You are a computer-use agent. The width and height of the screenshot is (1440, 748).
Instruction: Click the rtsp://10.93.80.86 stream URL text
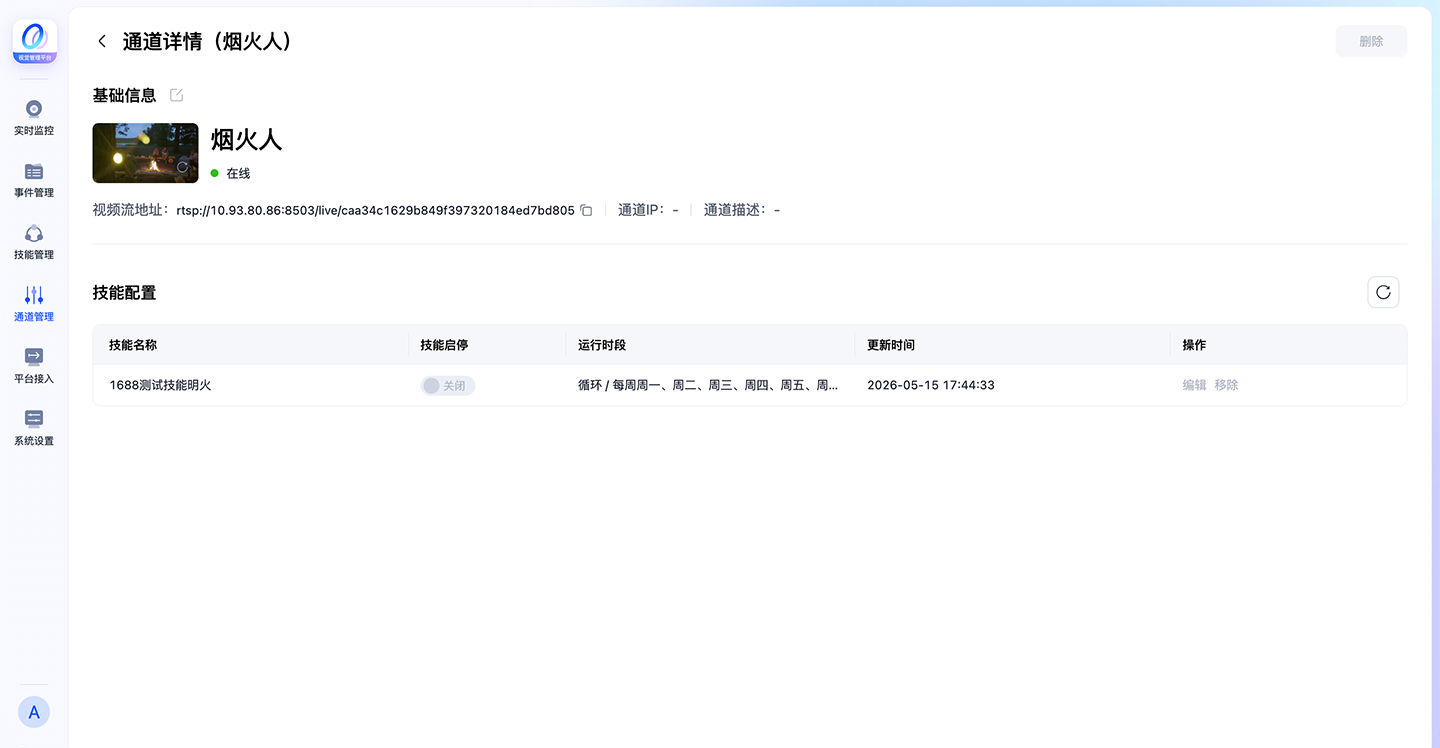coord(375,210)
